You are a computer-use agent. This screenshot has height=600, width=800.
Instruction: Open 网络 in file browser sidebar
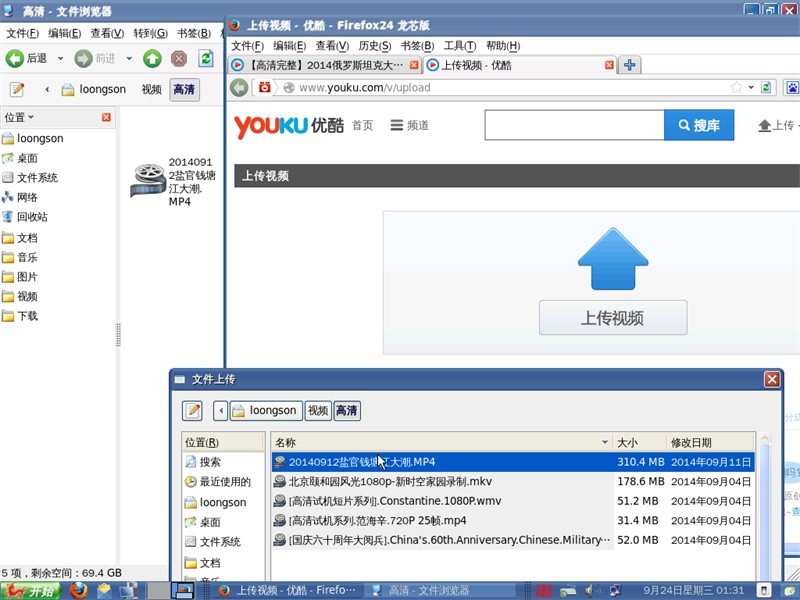(x=19, y=197)
